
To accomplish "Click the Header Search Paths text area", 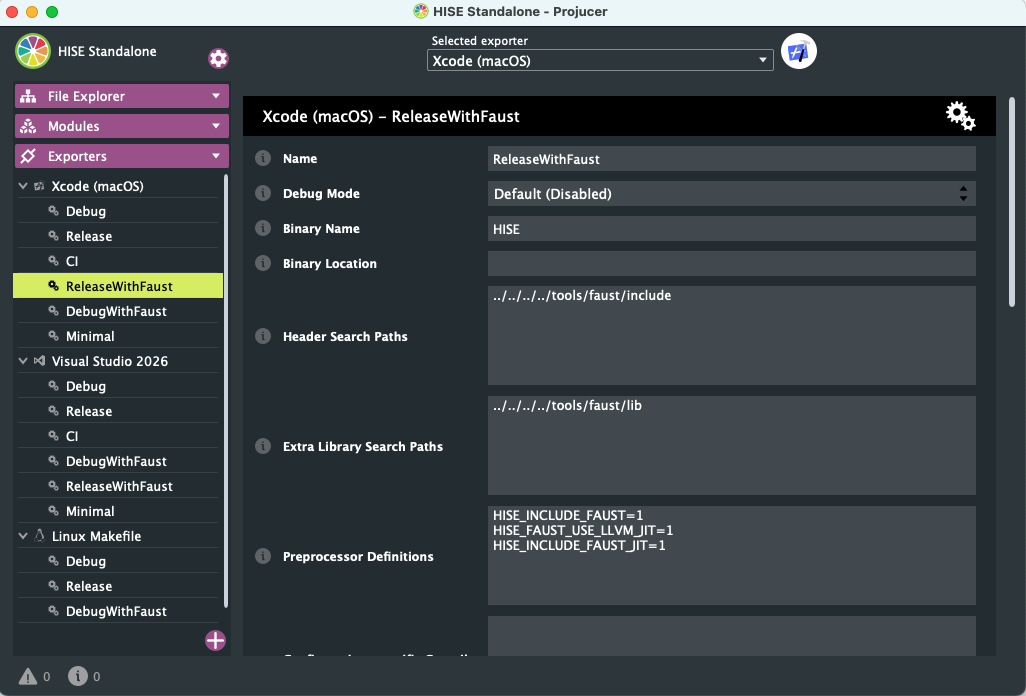I will (732, 335).
